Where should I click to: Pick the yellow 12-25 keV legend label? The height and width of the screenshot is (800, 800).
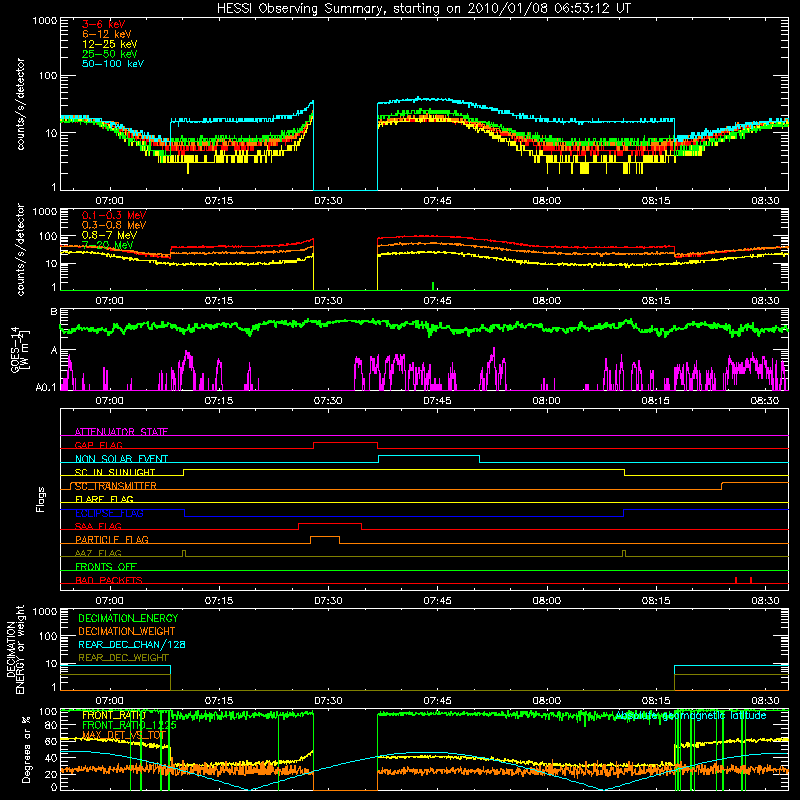pyautogui.click(x=109, y=44)
